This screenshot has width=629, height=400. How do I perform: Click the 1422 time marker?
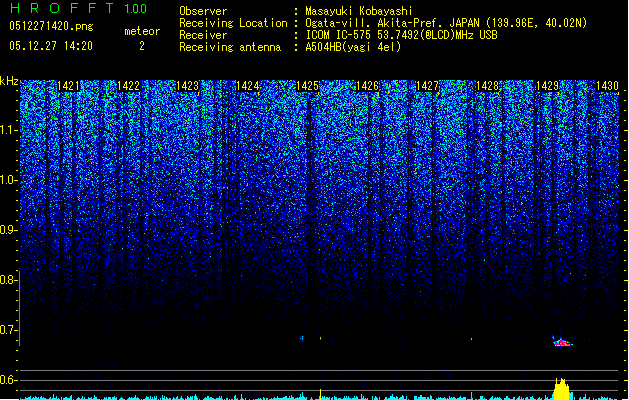[128, 86]
